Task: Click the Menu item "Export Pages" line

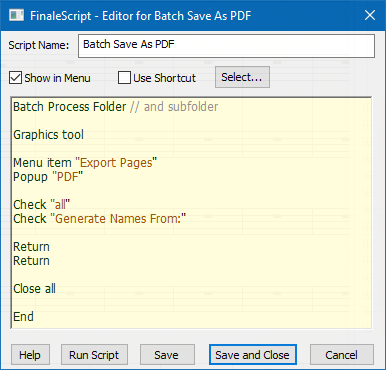Action: pyautogui.click(x=85, y=163)
